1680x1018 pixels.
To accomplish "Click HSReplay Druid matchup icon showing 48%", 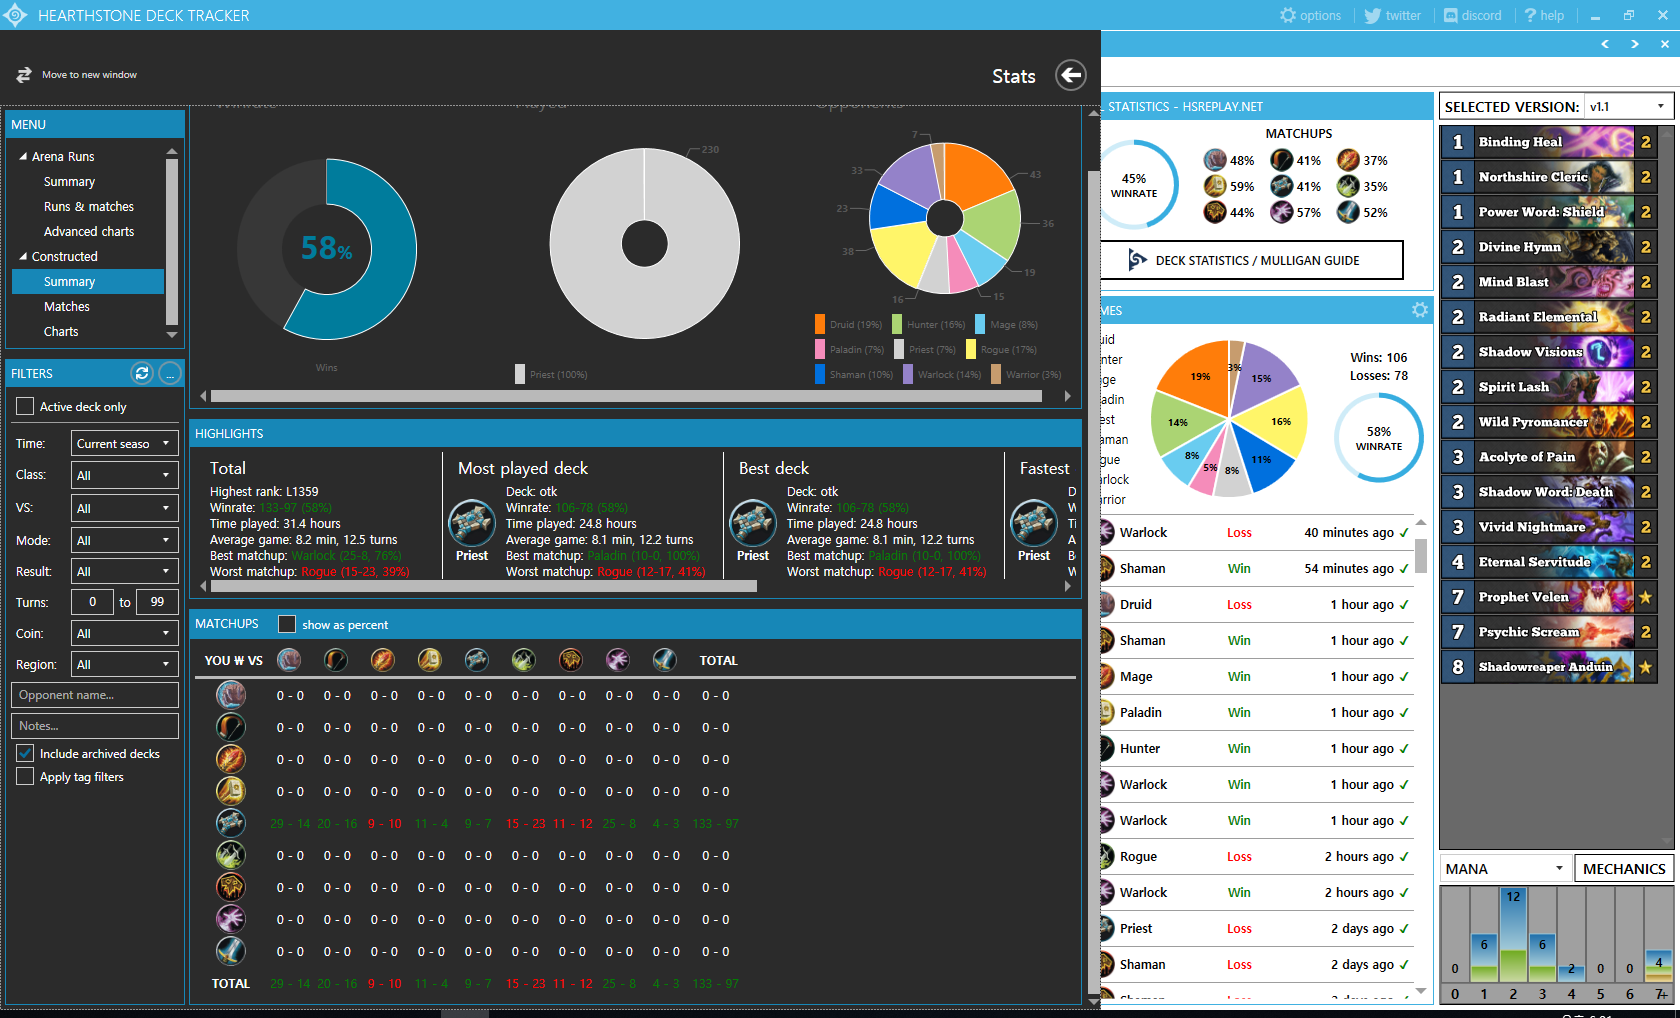I will coord(1215,160).
